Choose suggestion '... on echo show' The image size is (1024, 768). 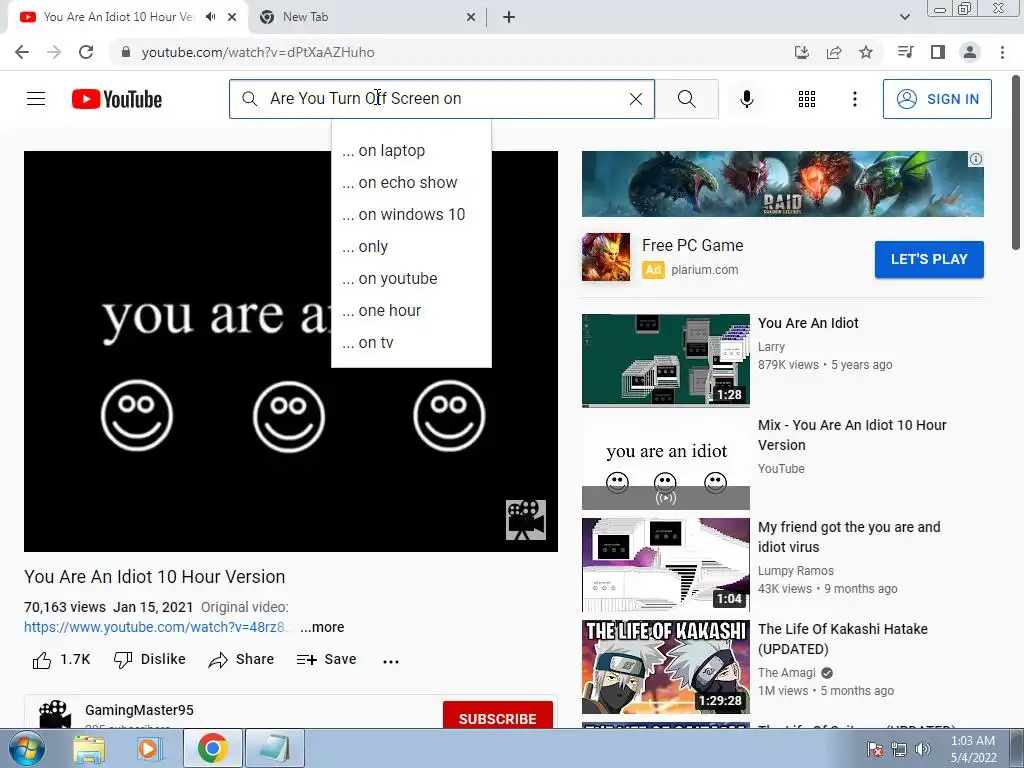tap(411, 182)
